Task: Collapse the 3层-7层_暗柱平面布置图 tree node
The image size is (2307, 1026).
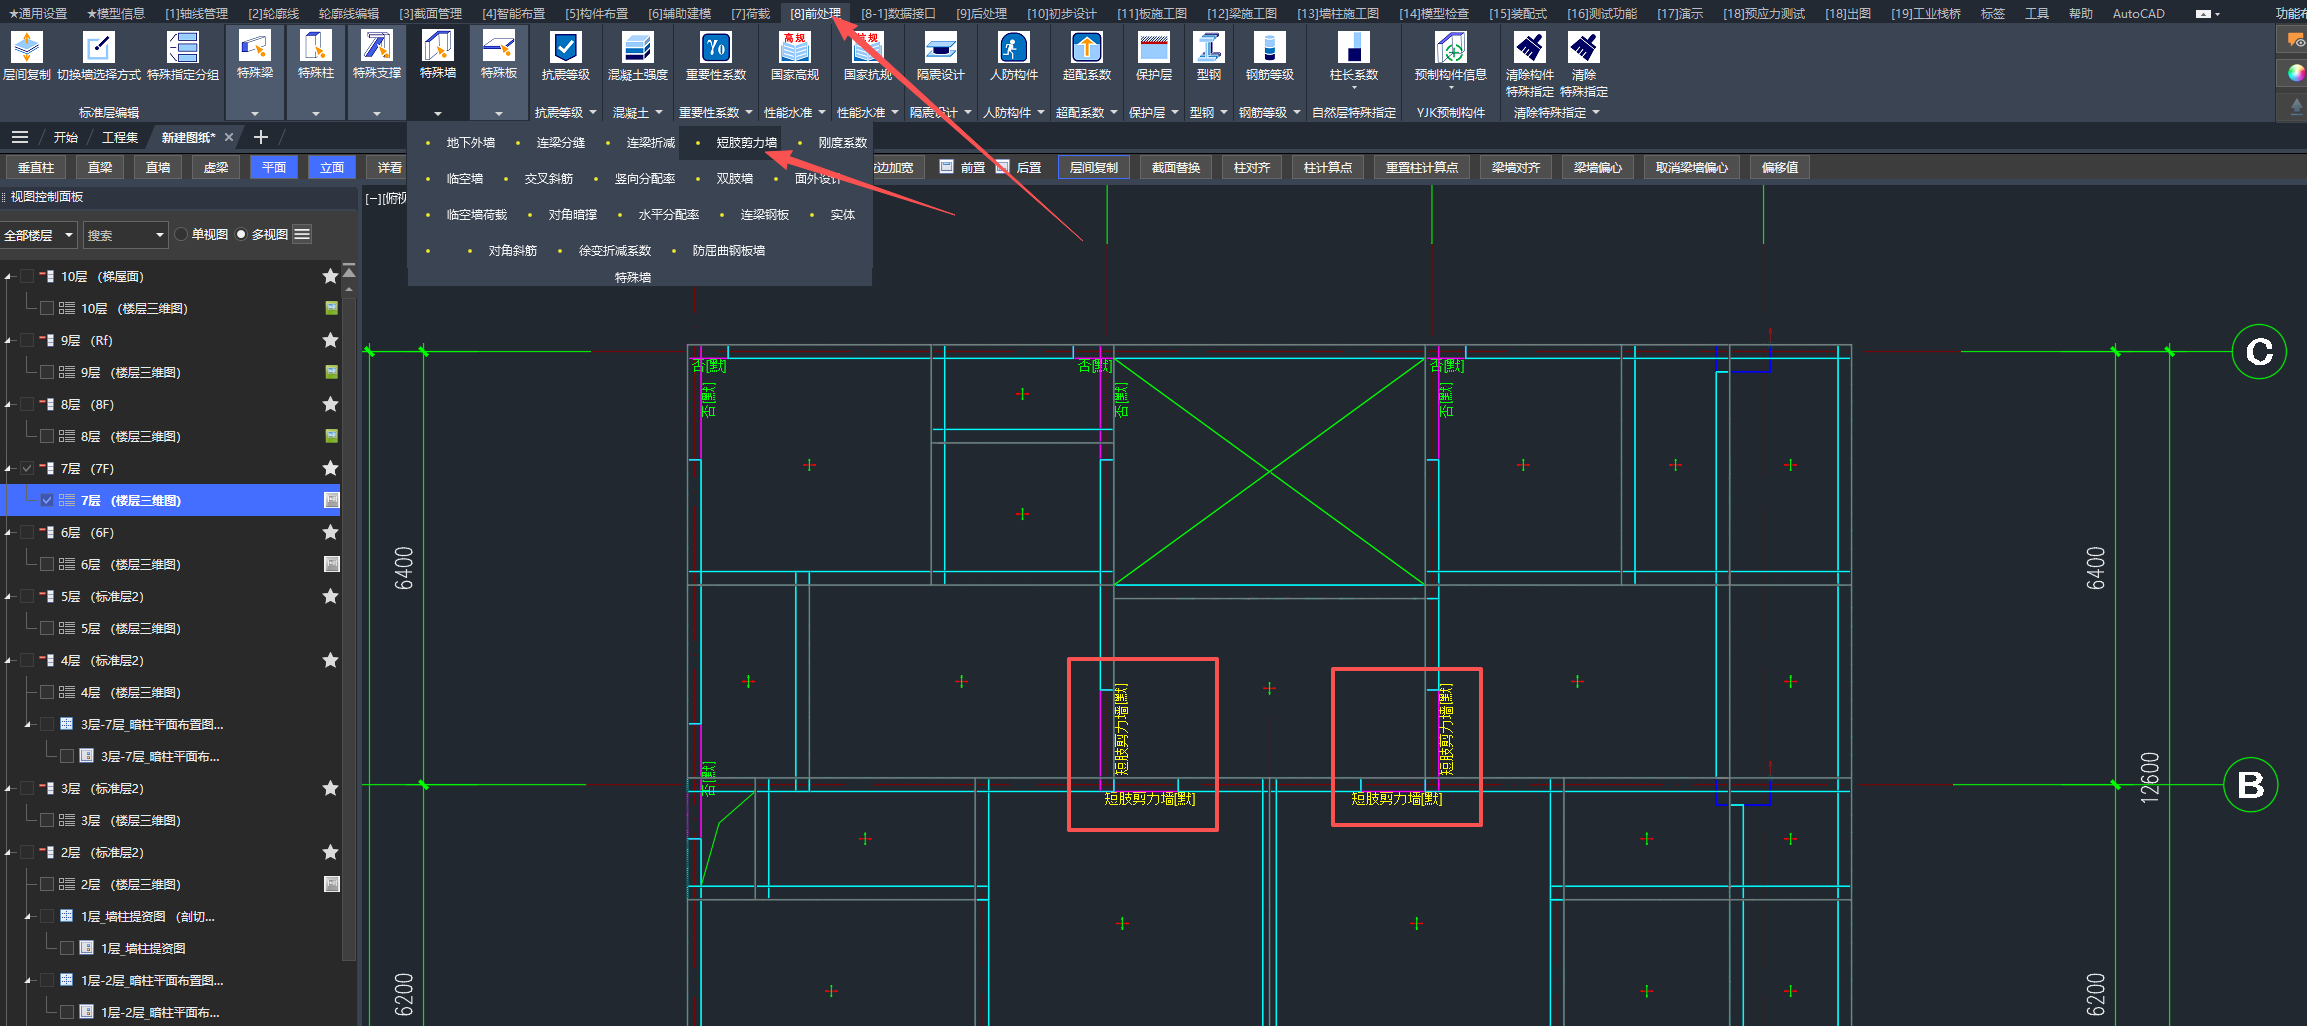Action: 29,724
